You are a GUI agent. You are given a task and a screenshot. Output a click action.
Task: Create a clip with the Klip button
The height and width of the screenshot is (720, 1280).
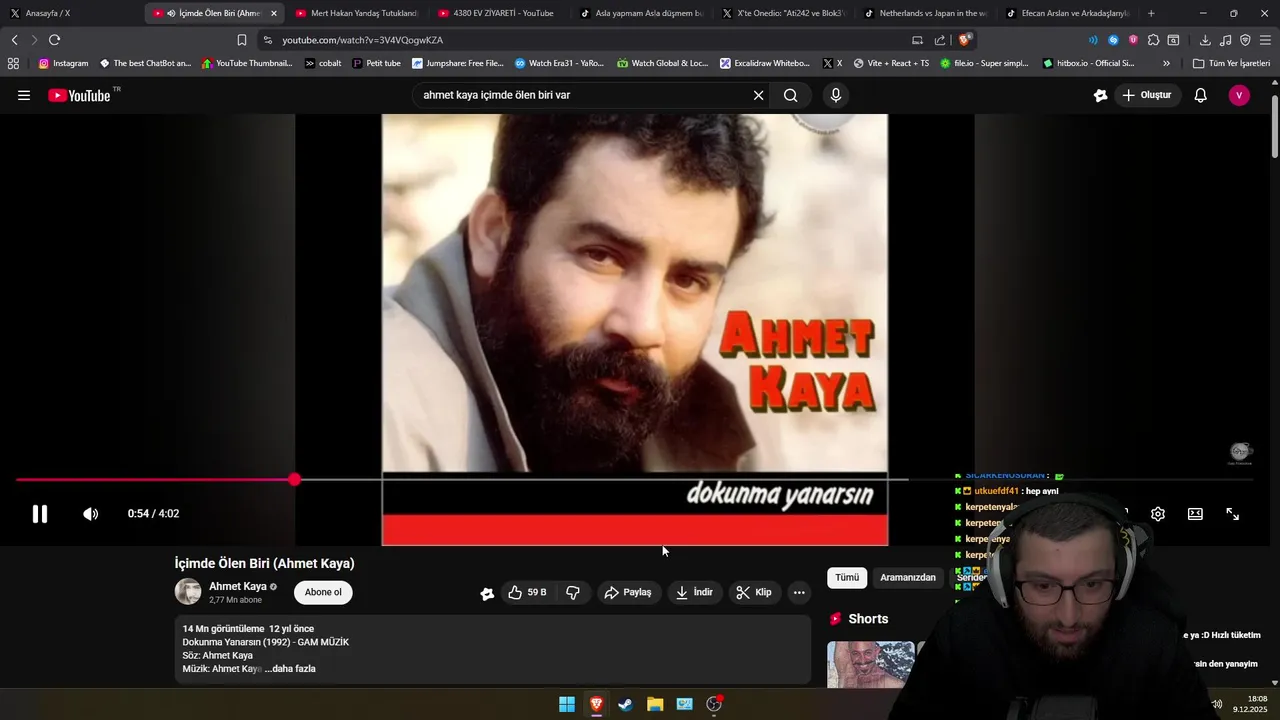(x=754, y=593)
